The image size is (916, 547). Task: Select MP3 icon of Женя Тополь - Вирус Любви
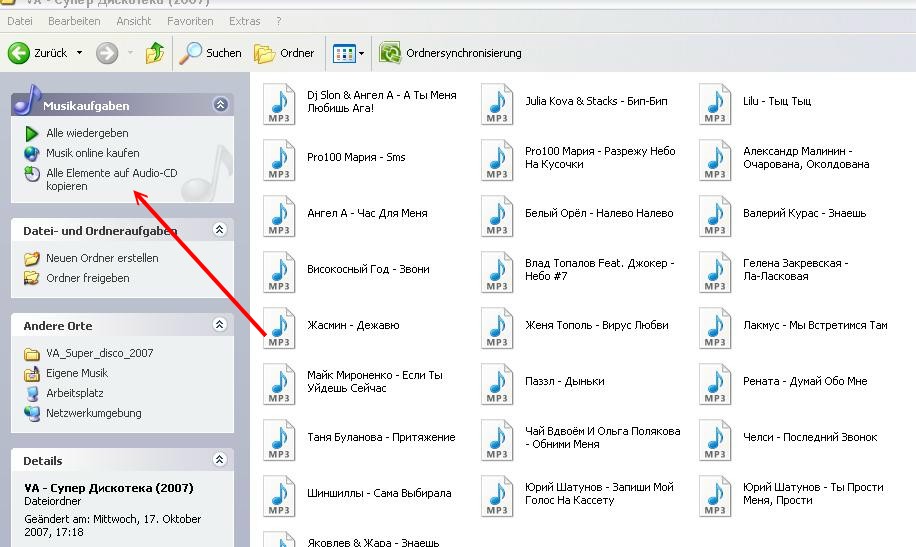(497, 328)
